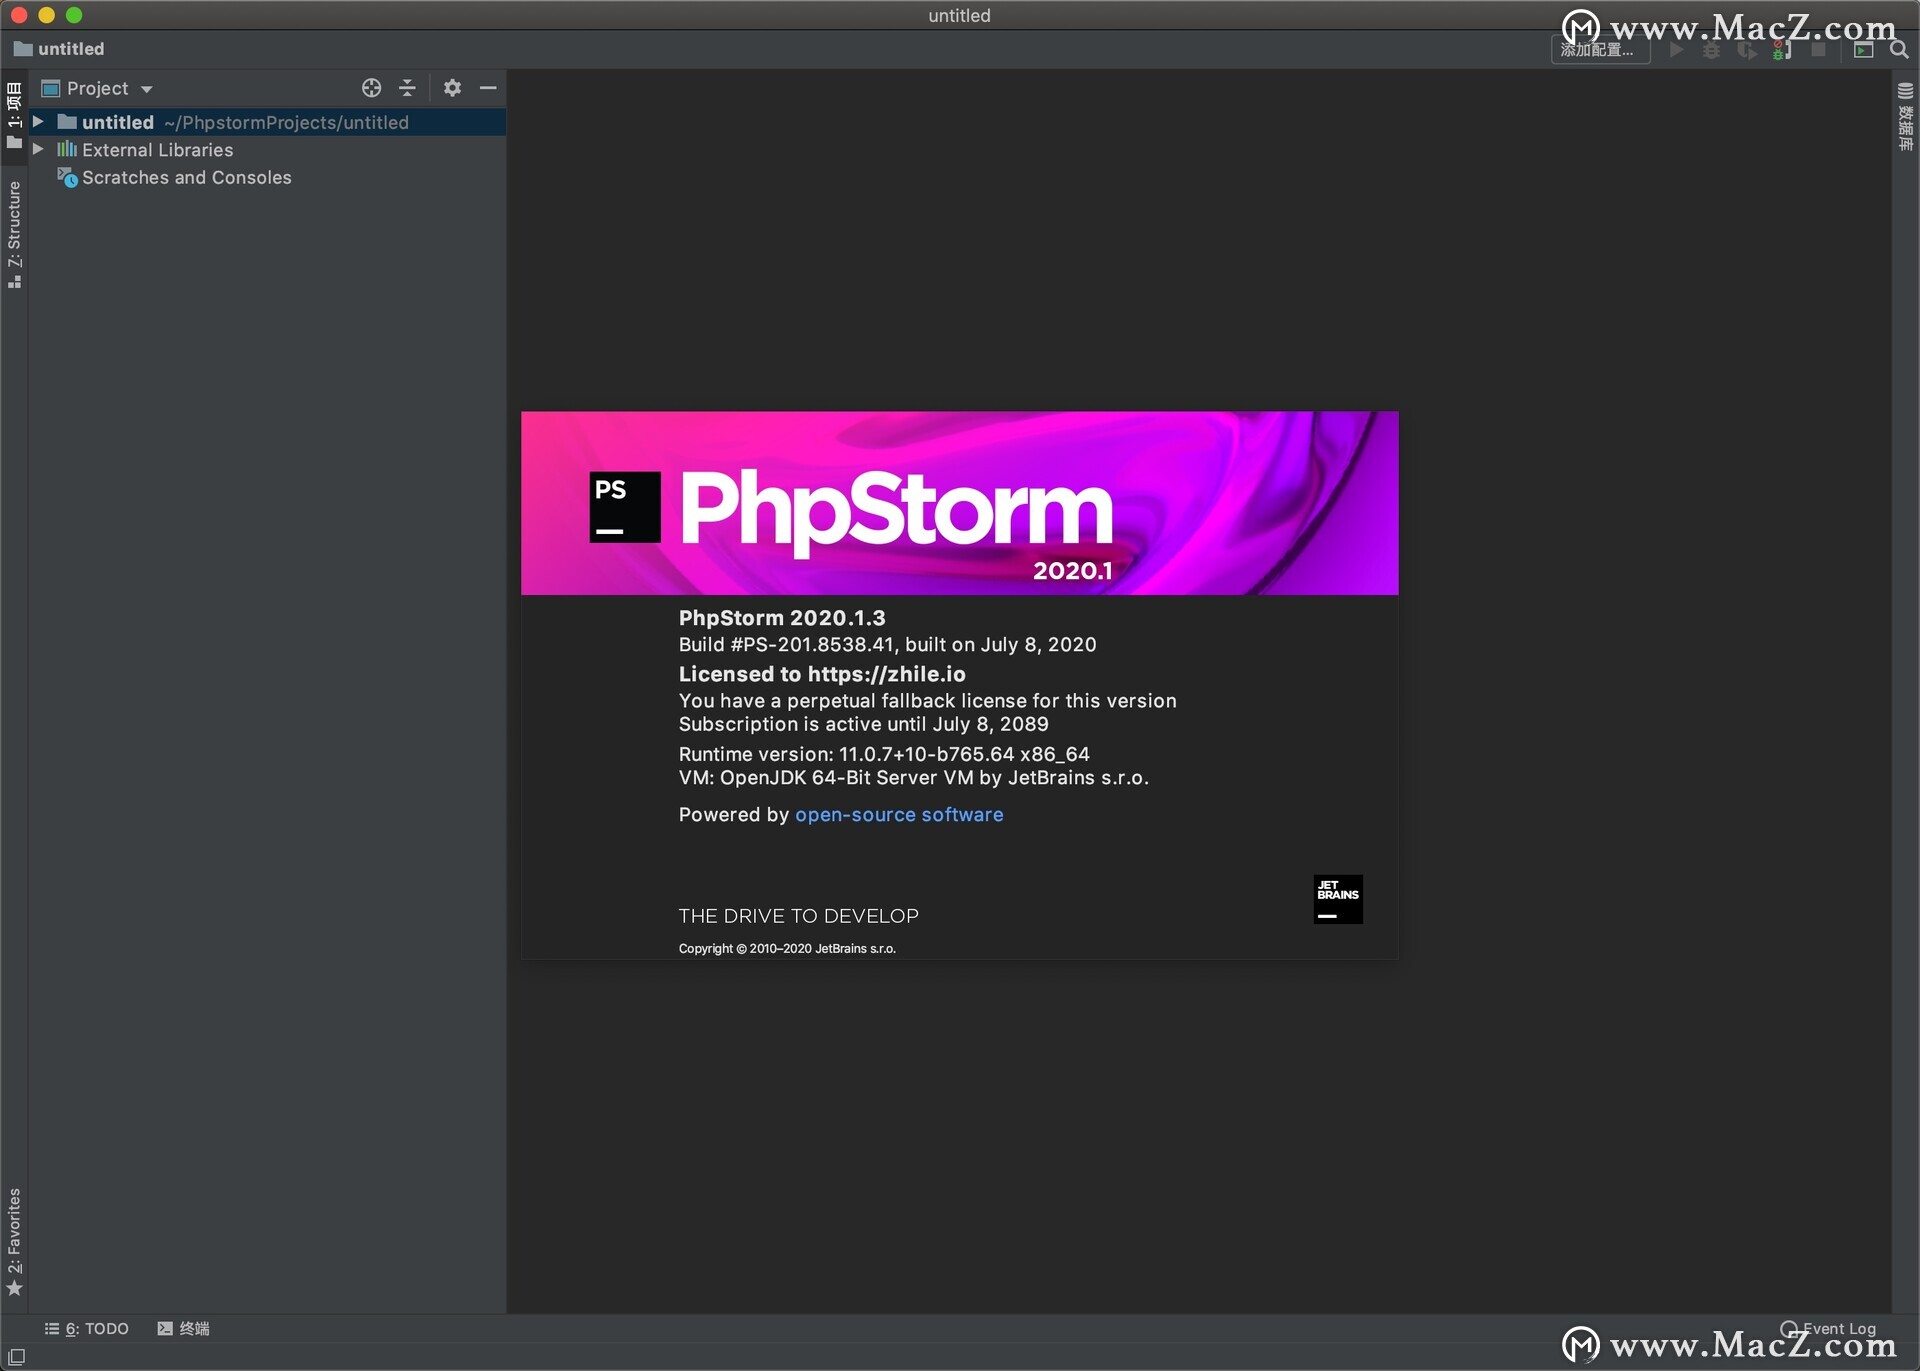This screenshot has height=1371, width=1920.
Task: Click the Collapse All icon in Project panel
Action: tap(411, 89)
